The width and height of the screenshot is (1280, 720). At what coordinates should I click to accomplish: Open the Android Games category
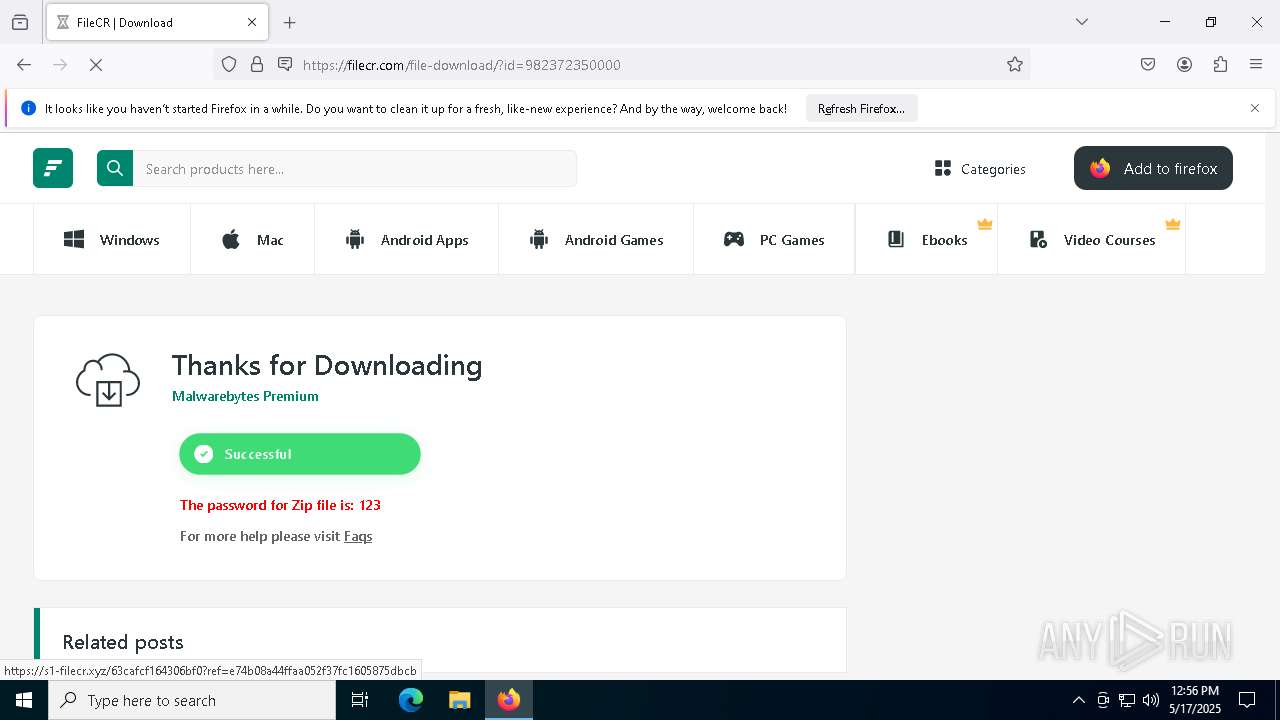click(x=596, y=240)
